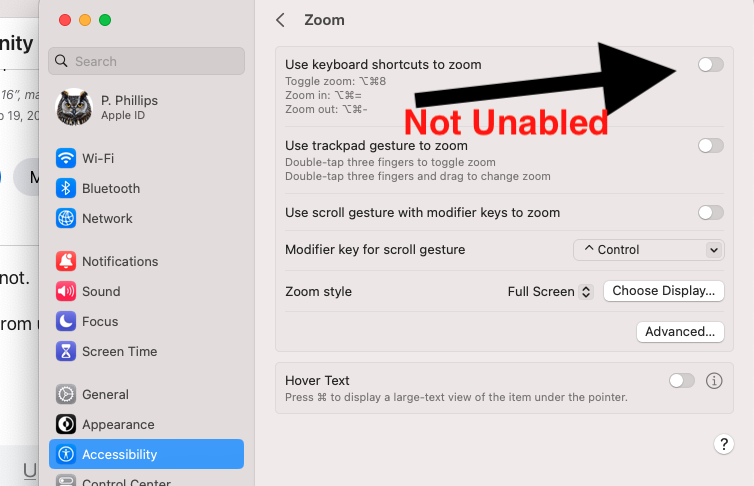Enable scroll gesture with modifier keys
This screenshot has width=754, height=486.
710,212
